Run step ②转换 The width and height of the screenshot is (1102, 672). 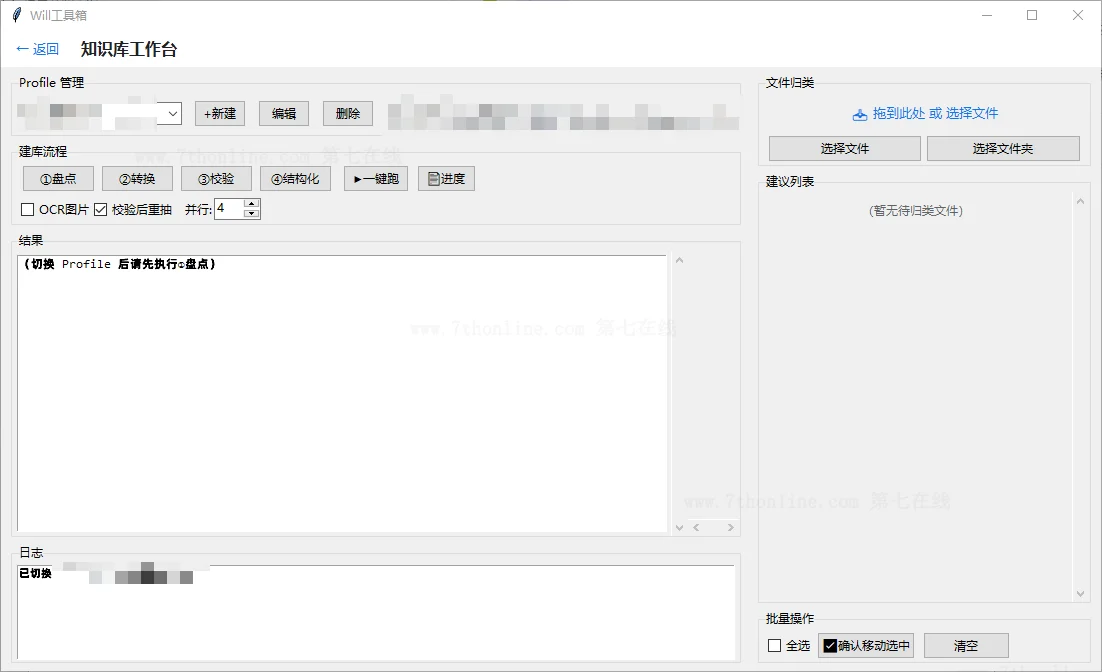coord(137,179)
